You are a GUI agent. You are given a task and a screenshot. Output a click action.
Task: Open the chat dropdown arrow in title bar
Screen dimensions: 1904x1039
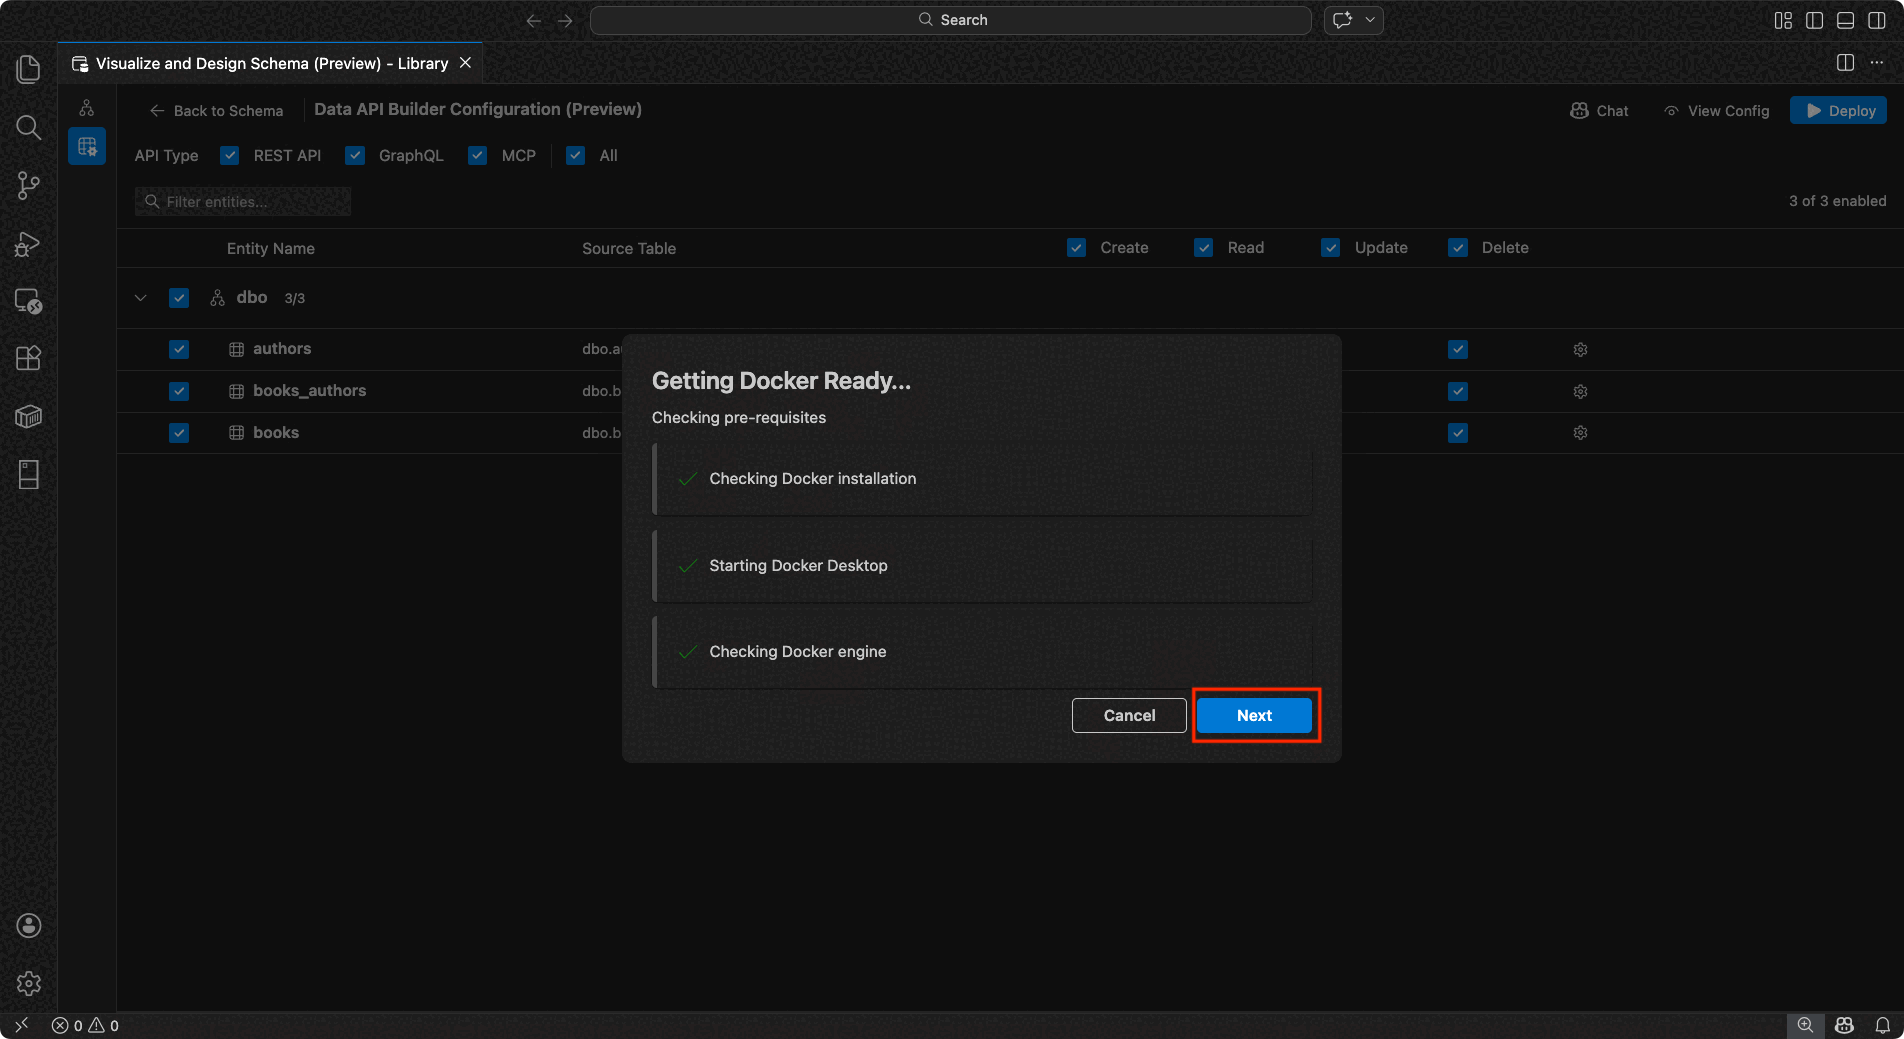click(1370, 20)
